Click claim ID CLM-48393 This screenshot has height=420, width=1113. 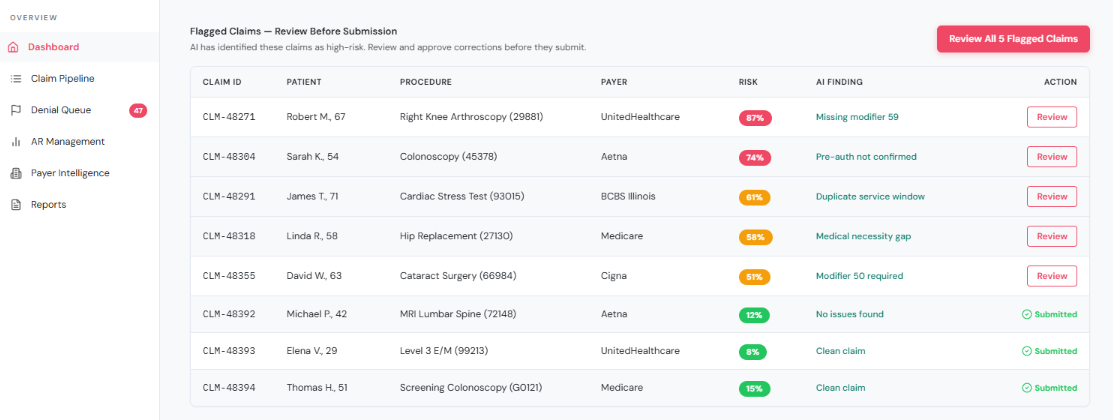229,351
